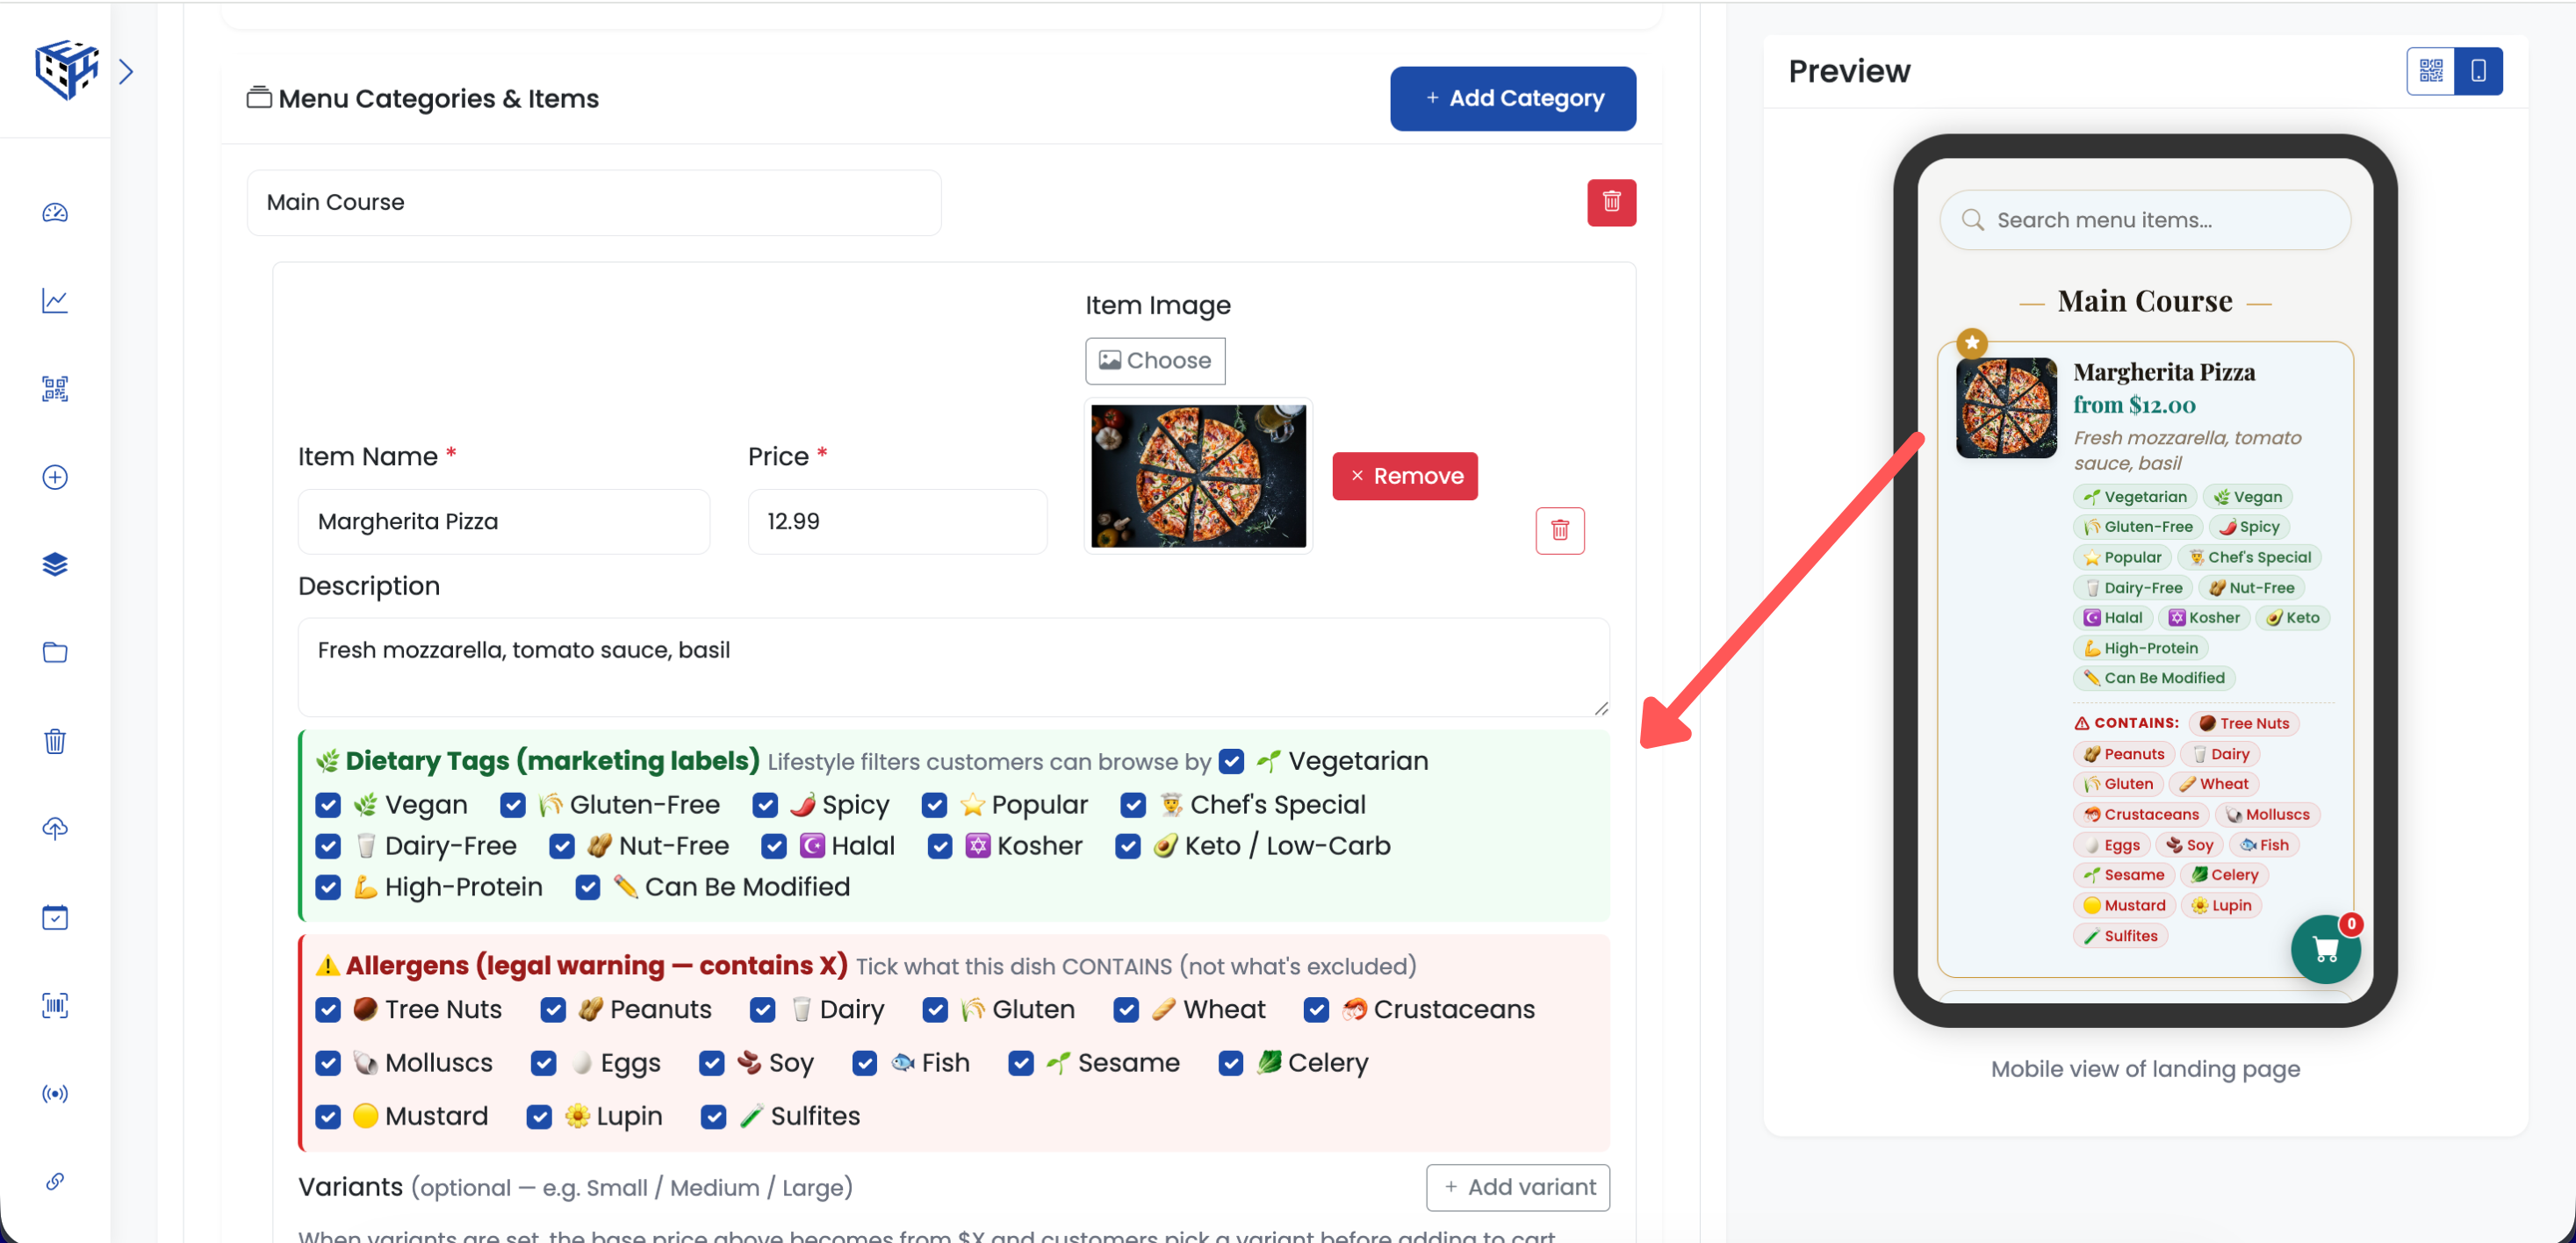The image size is (2576, 1243).
Task: Delete the Main Course category red trash button
Action: tap(1611, 202)
